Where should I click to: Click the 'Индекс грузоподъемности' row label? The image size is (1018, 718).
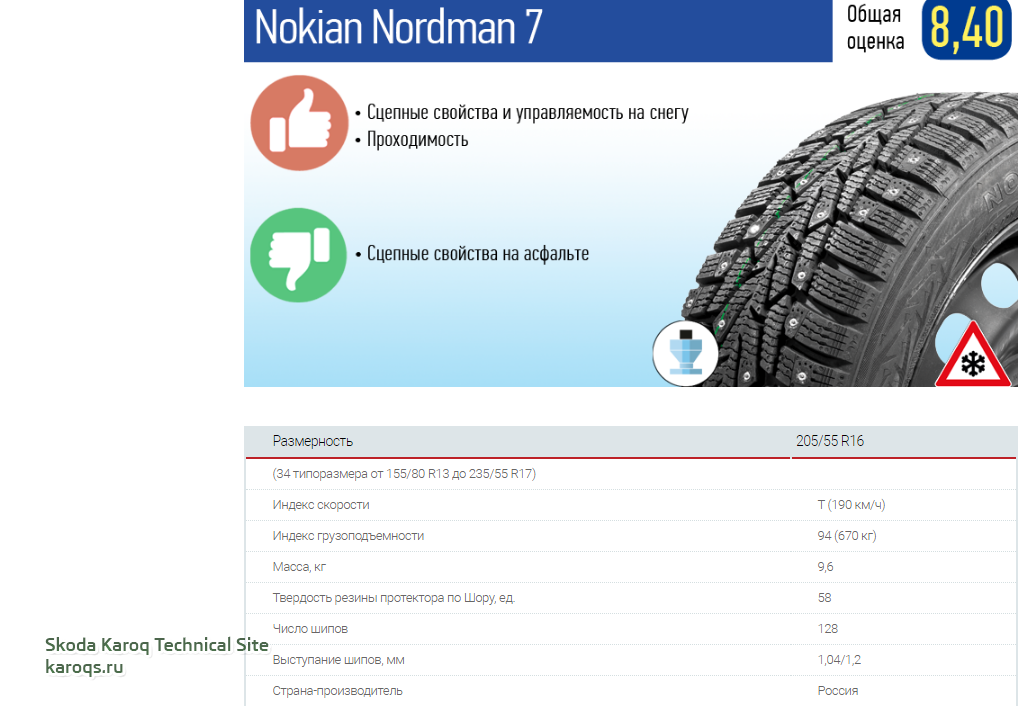coord(348,536)
